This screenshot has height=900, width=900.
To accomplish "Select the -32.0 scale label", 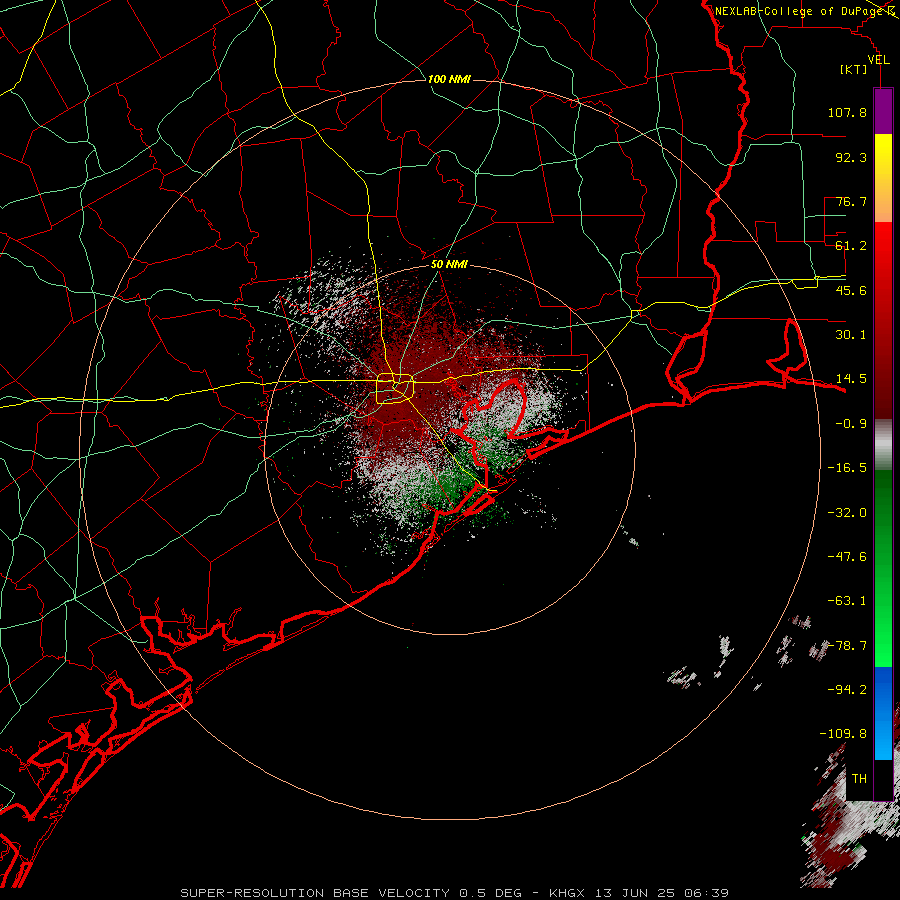I will pyautogui.click(x=847, y=513).
